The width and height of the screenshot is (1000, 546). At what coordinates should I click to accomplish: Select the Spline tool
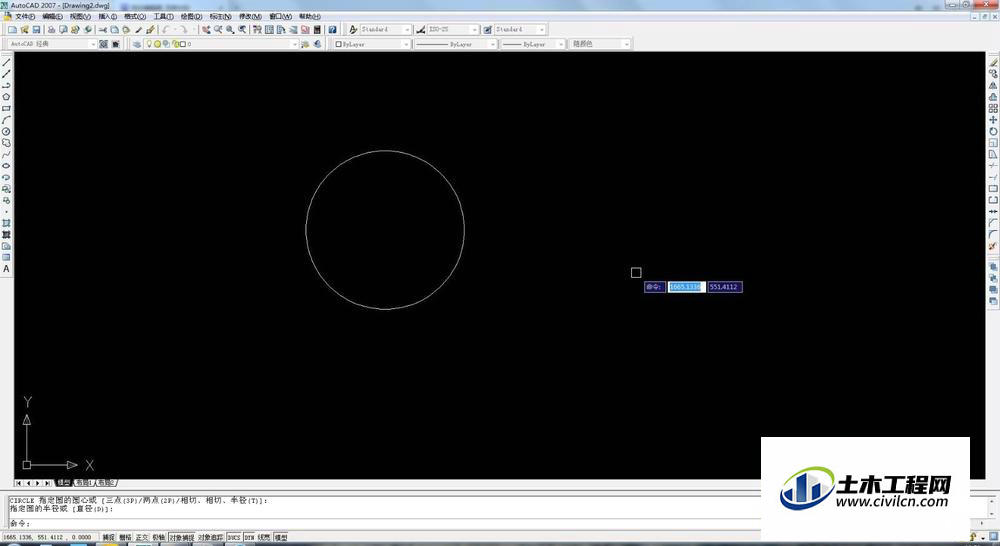click(x=6, y=154)
